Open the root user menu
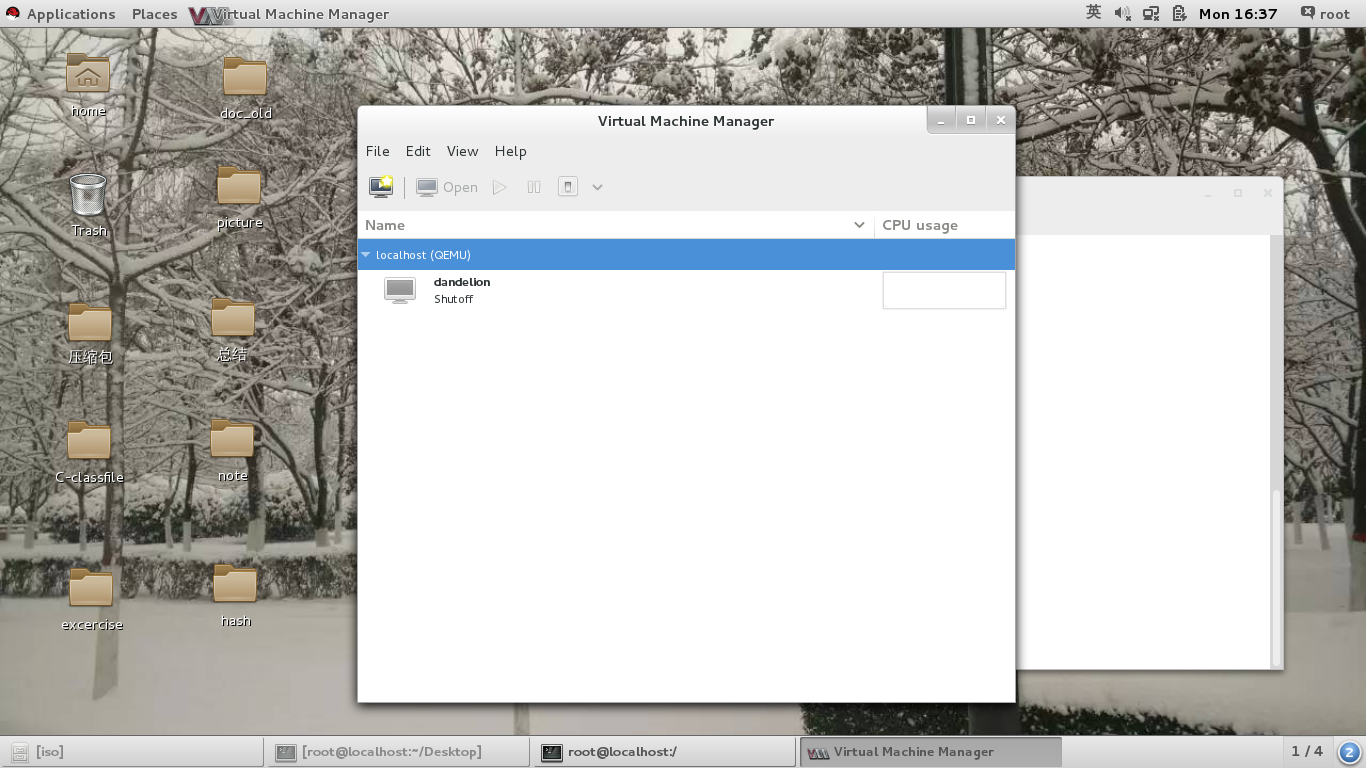1366x768 pixels. point(1325,14)
